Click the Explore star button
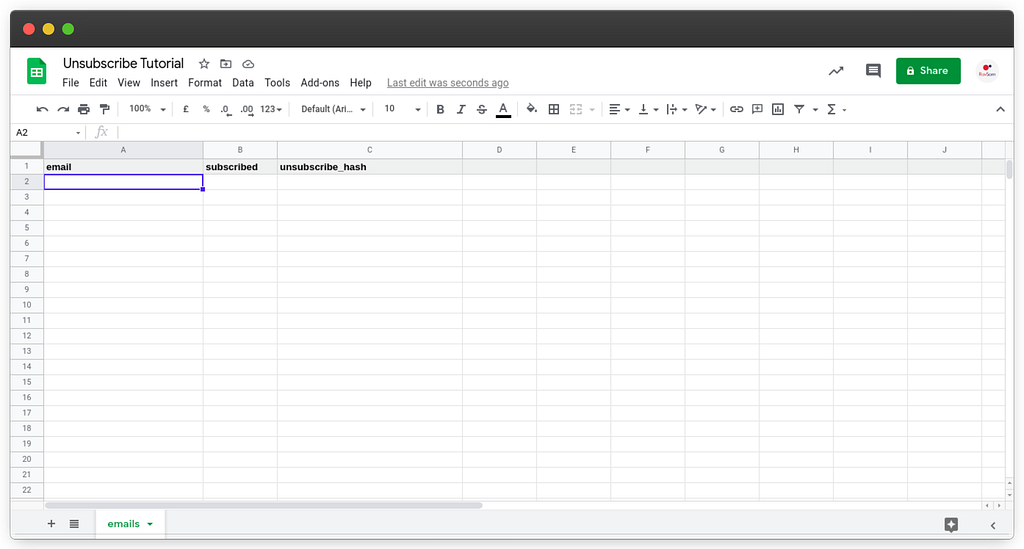This screenshot has width=1024, height=549. [951, 525]
